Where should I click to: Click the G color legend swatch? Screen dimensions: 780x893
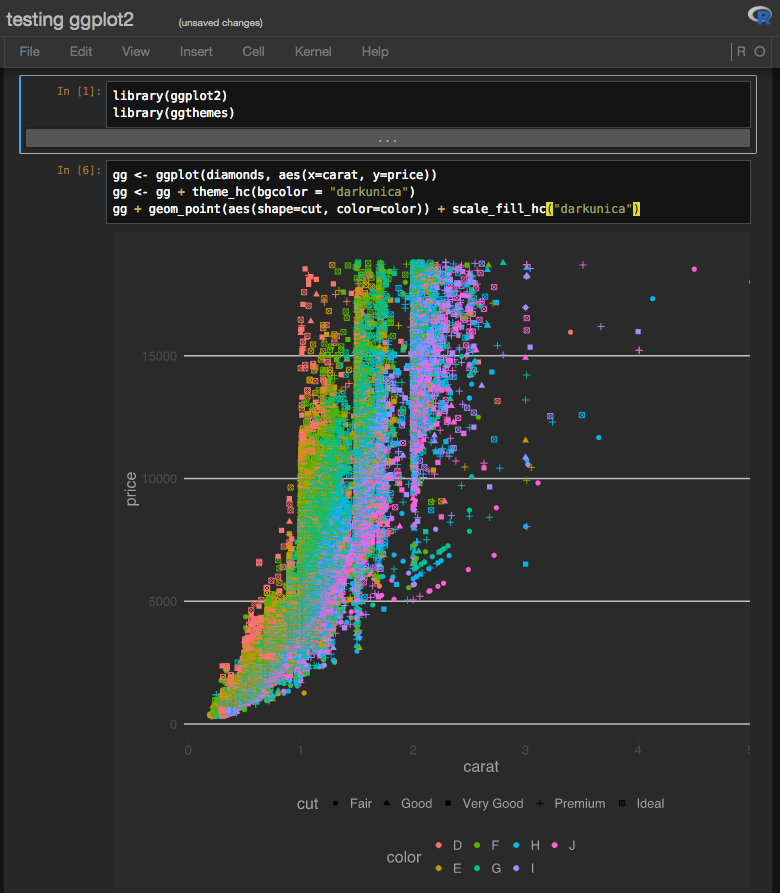click(477, 869)
